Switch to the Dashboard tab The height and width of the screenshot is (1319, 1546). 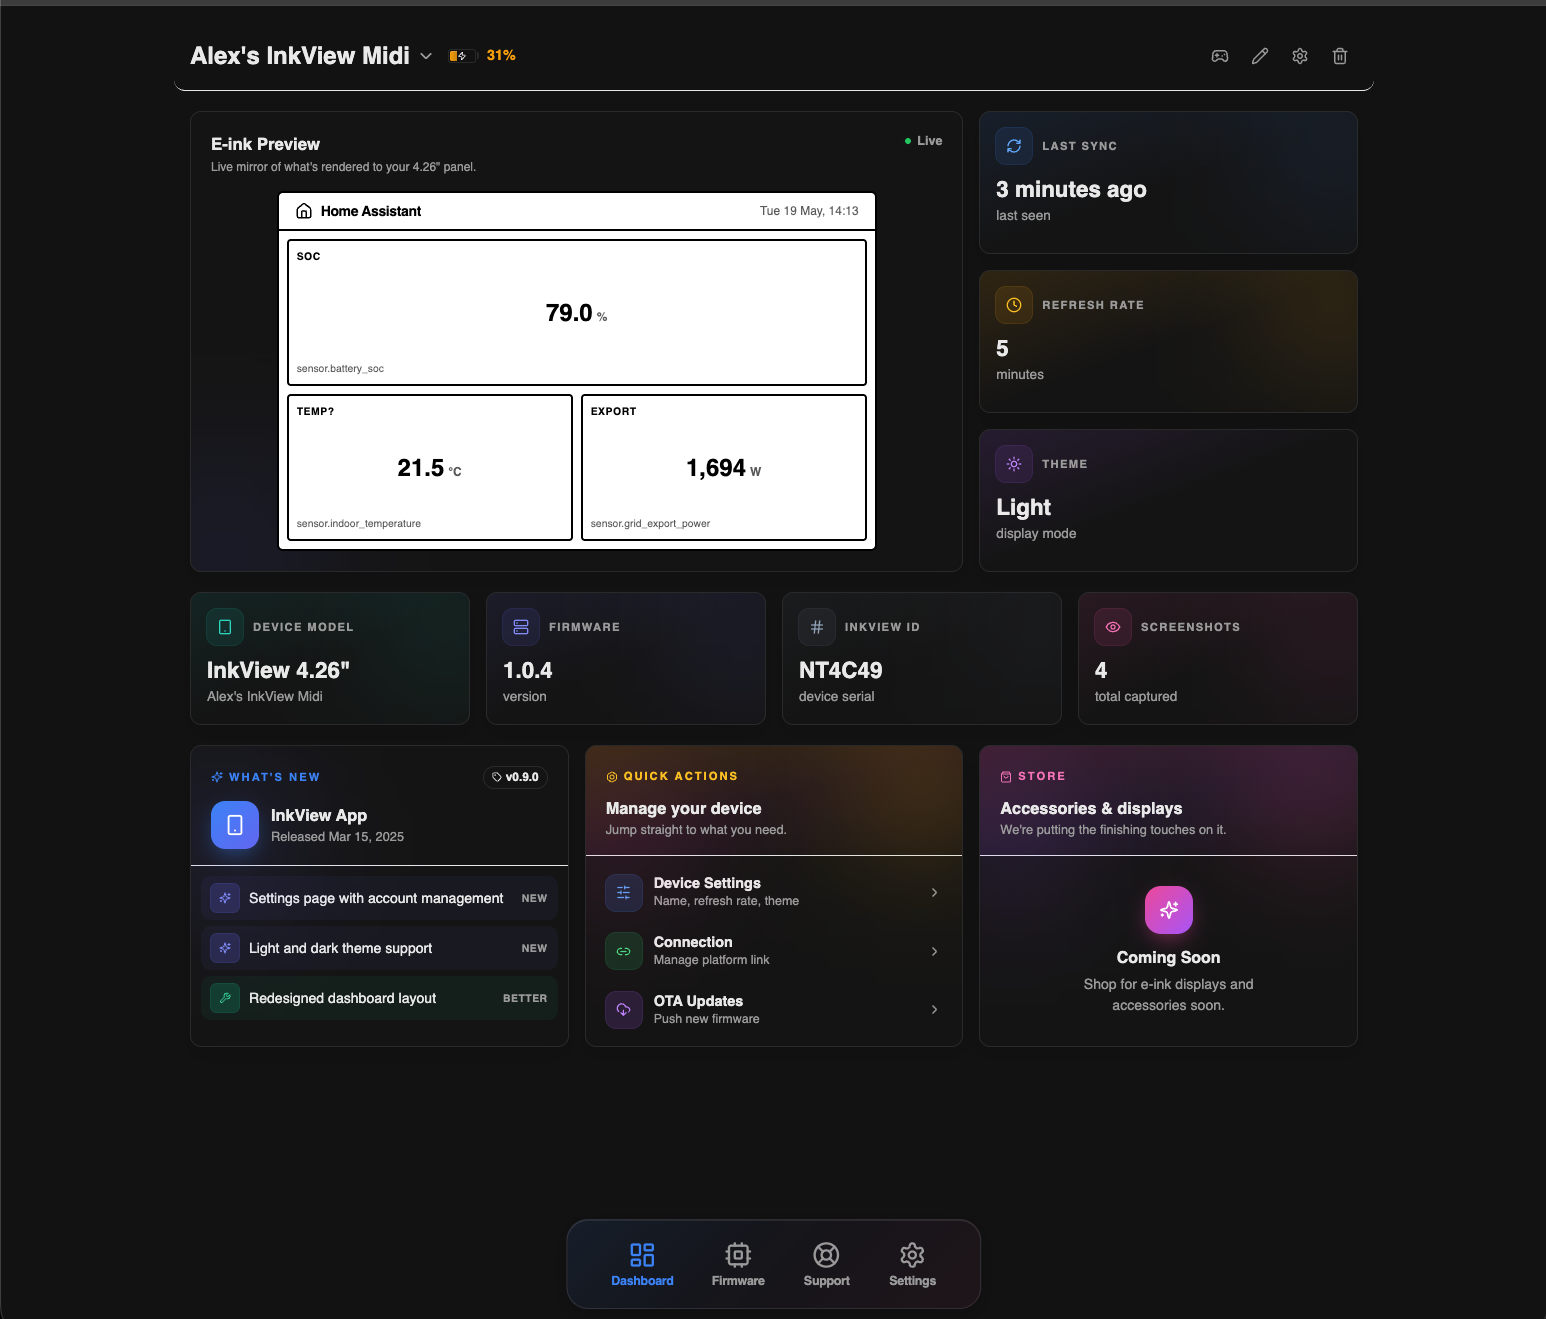[x=642, y=1264]
